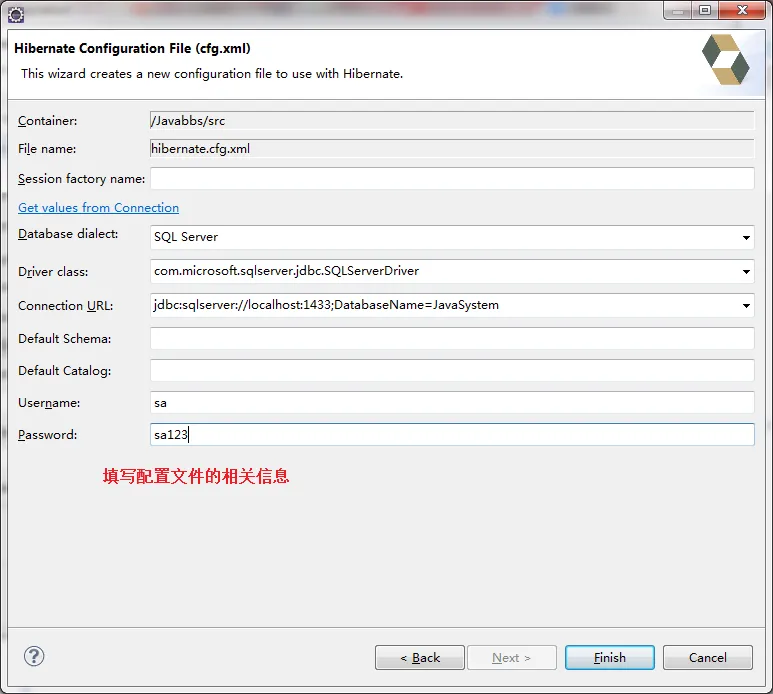This screenshot has width=773, height=694.
Task: Click the SQLServerDriver class combo text
Action: click(286, 271)
